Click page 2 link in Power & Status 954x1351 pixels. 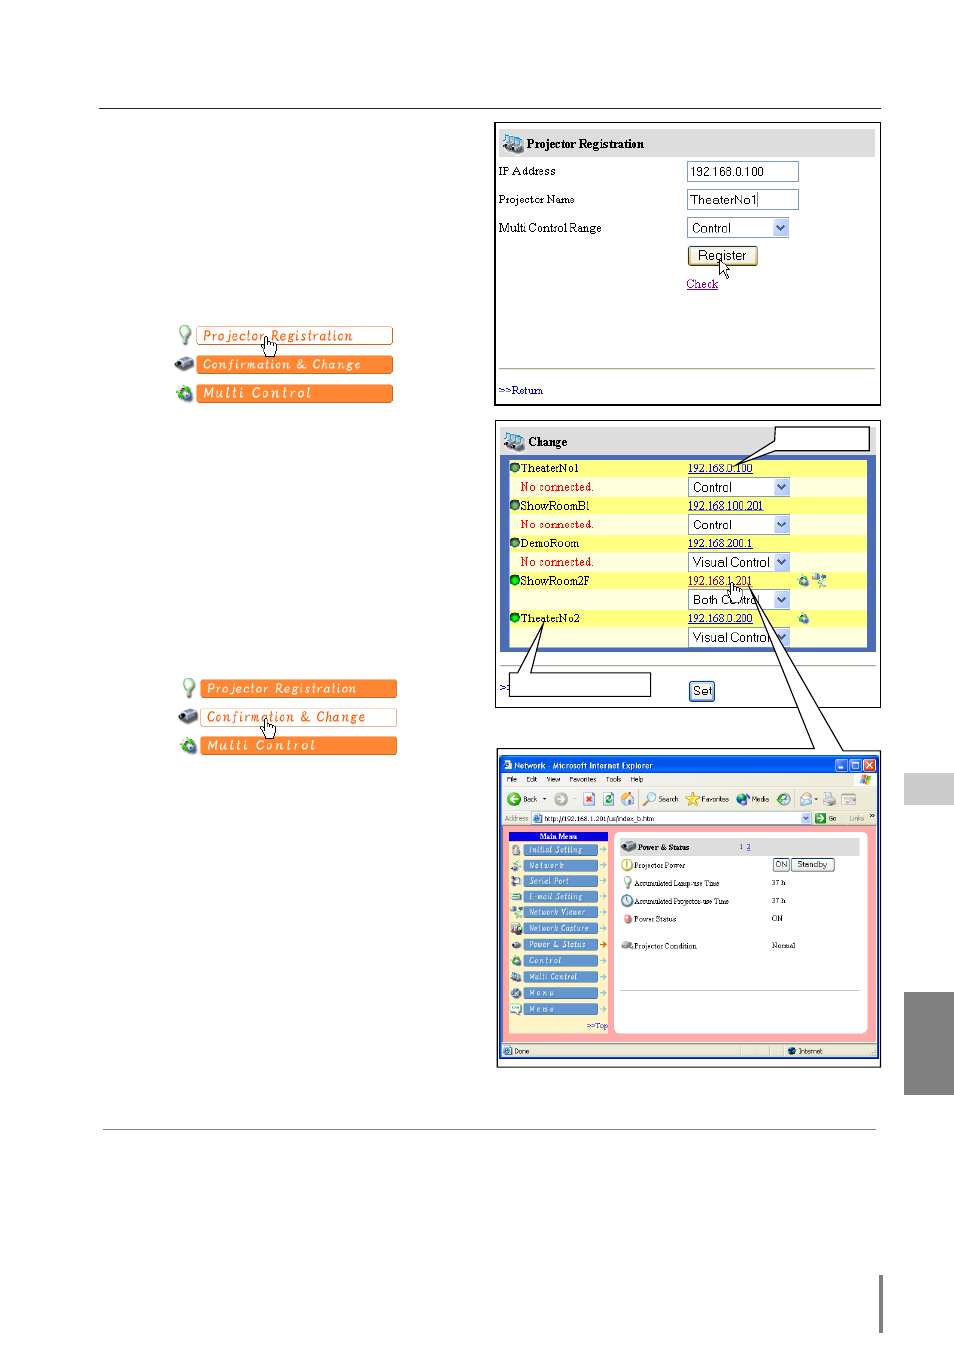coord(748,847)
